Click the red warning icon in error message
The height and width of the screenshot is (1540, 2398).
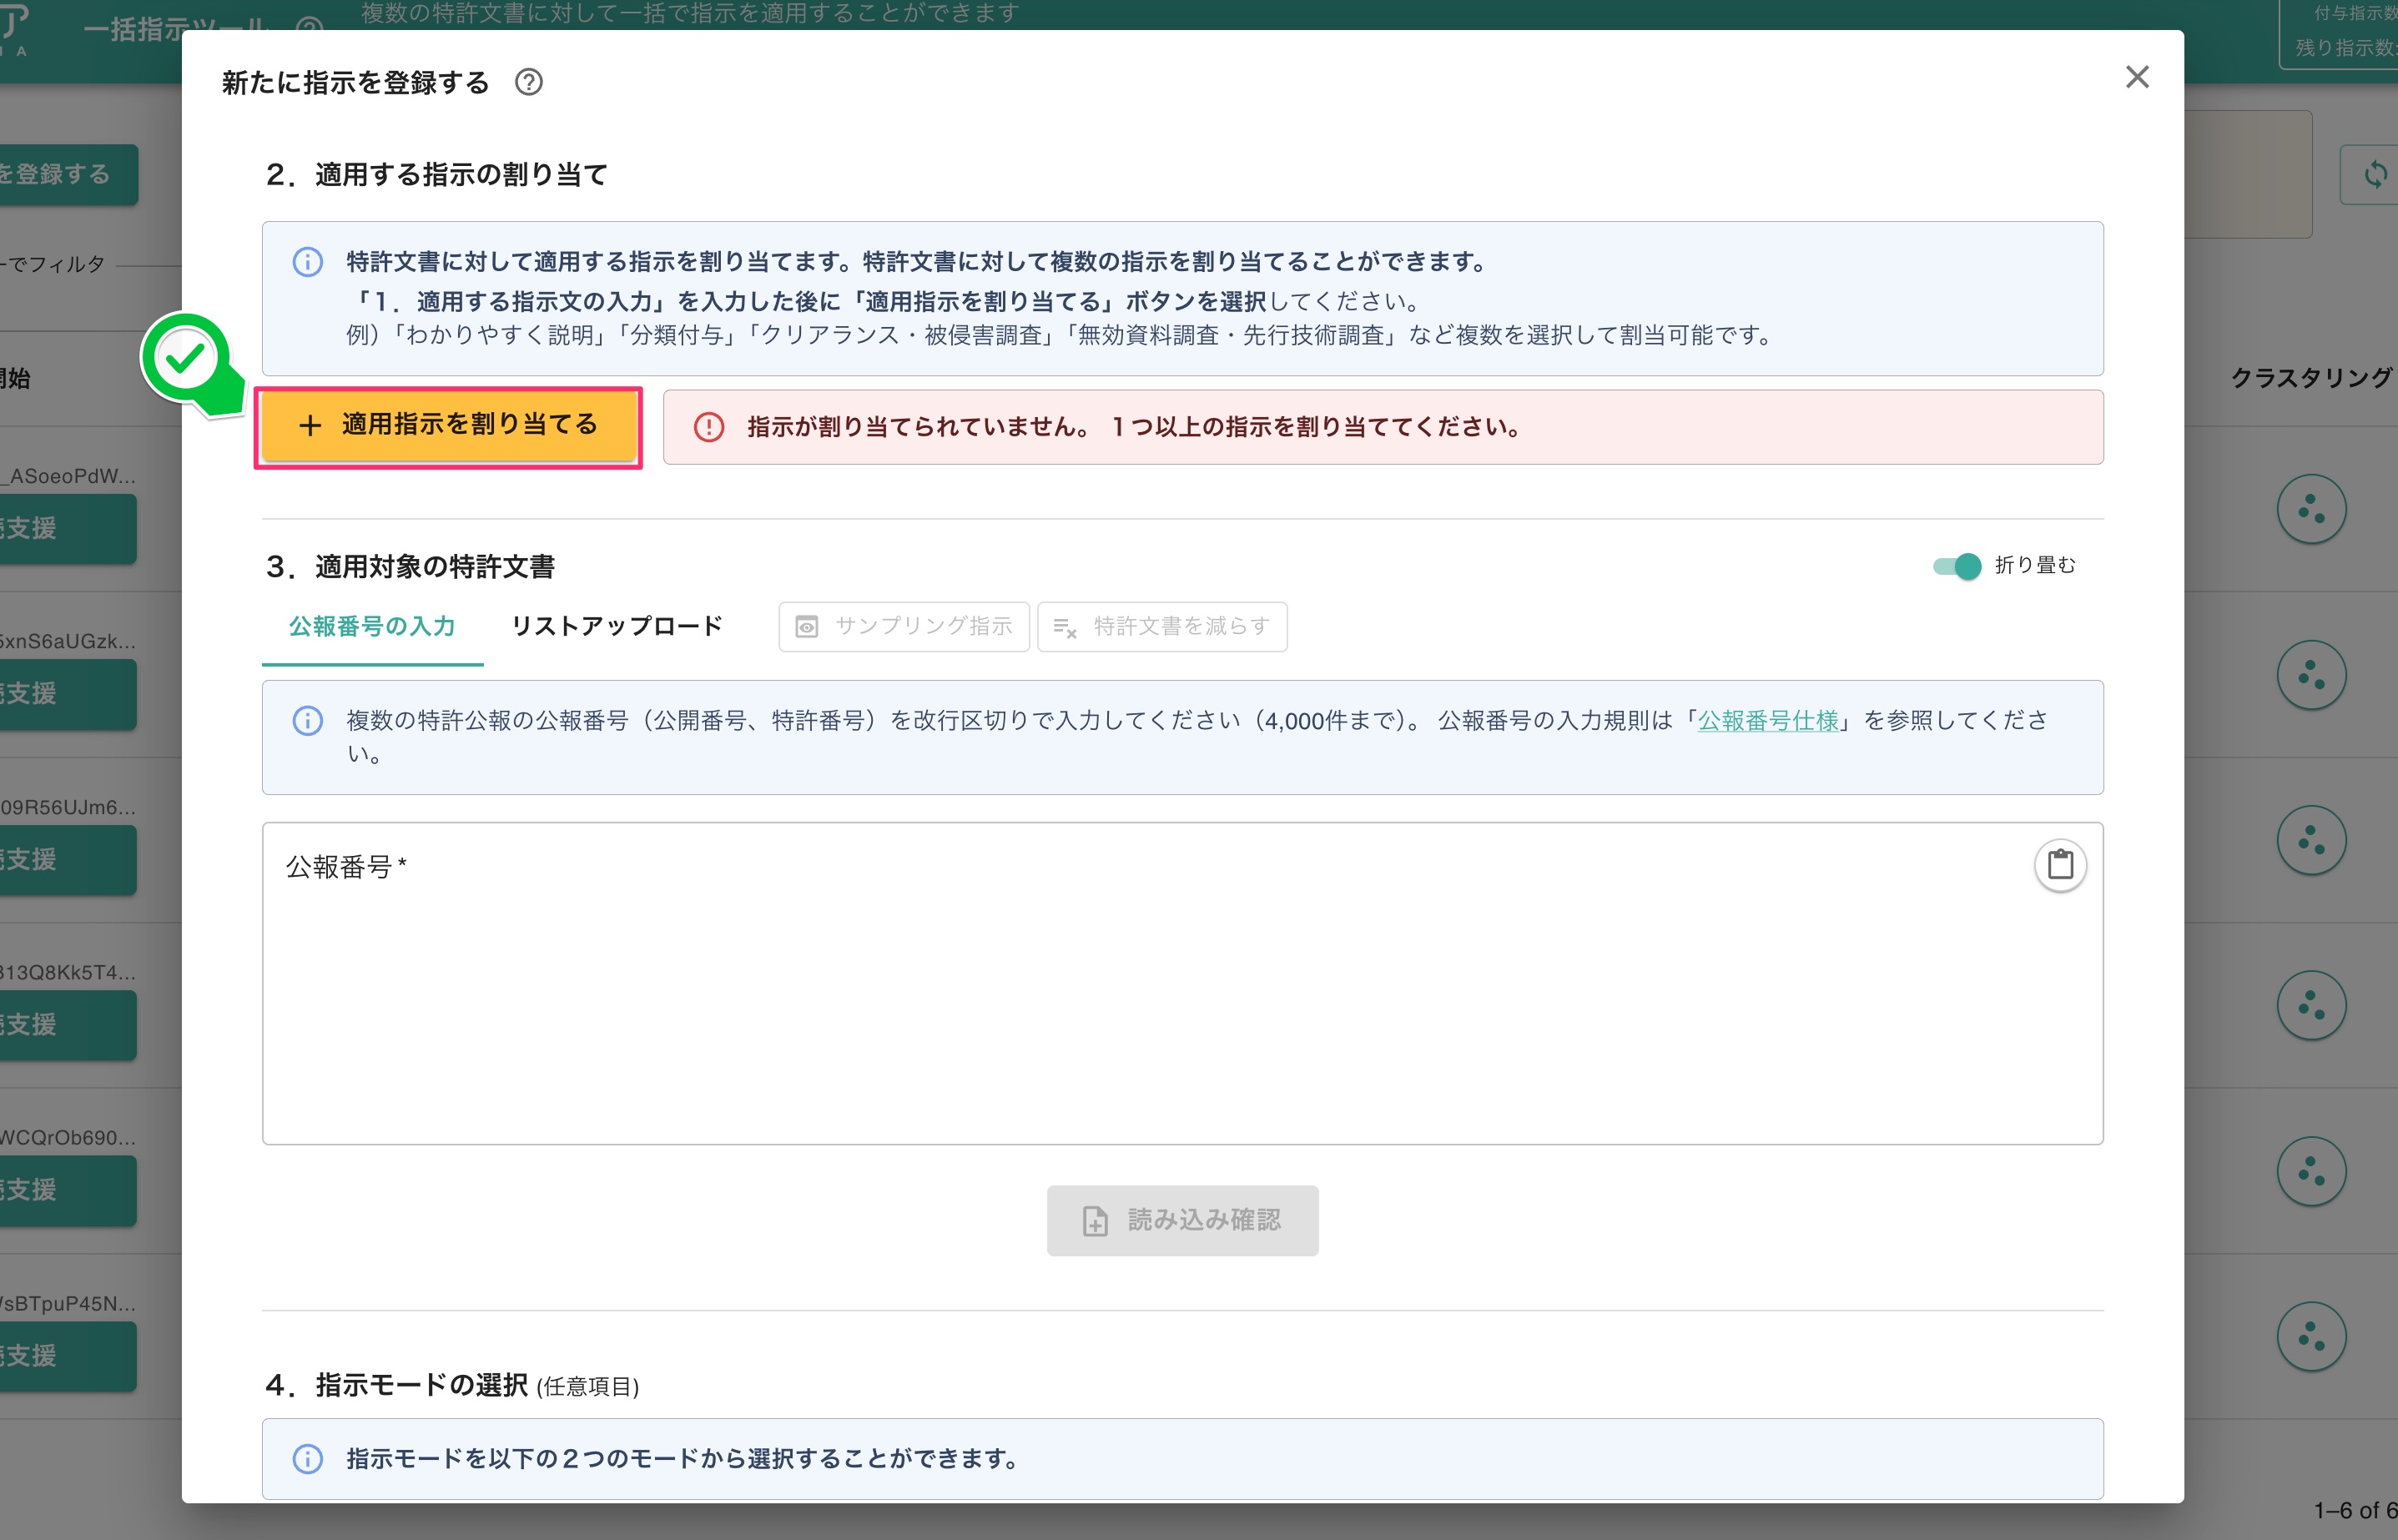(x=708, y=427)
